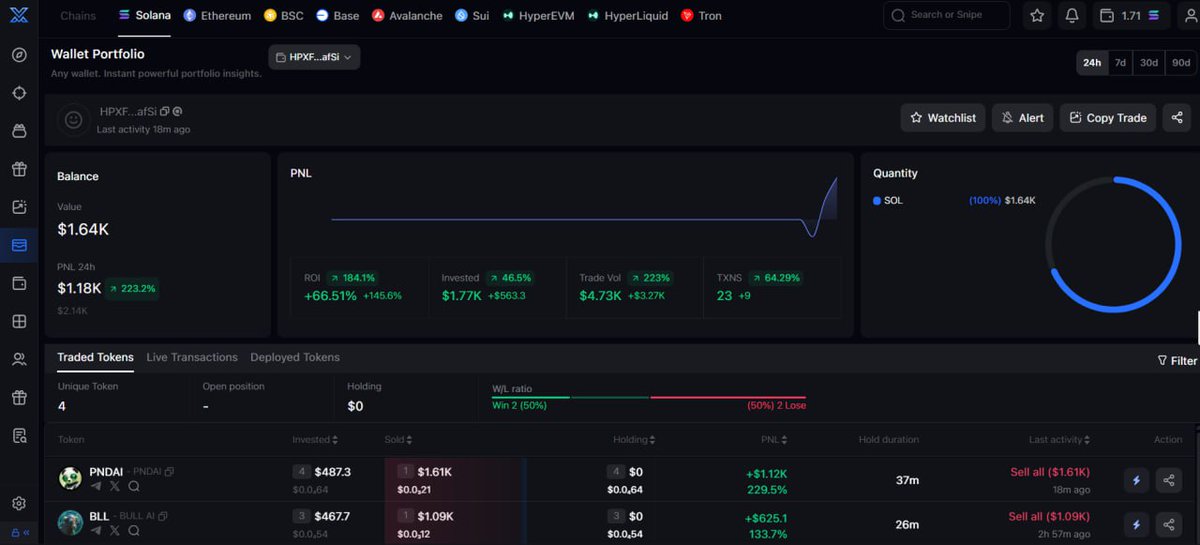Sort table by Last activity column

click(x=1059, y=440)
